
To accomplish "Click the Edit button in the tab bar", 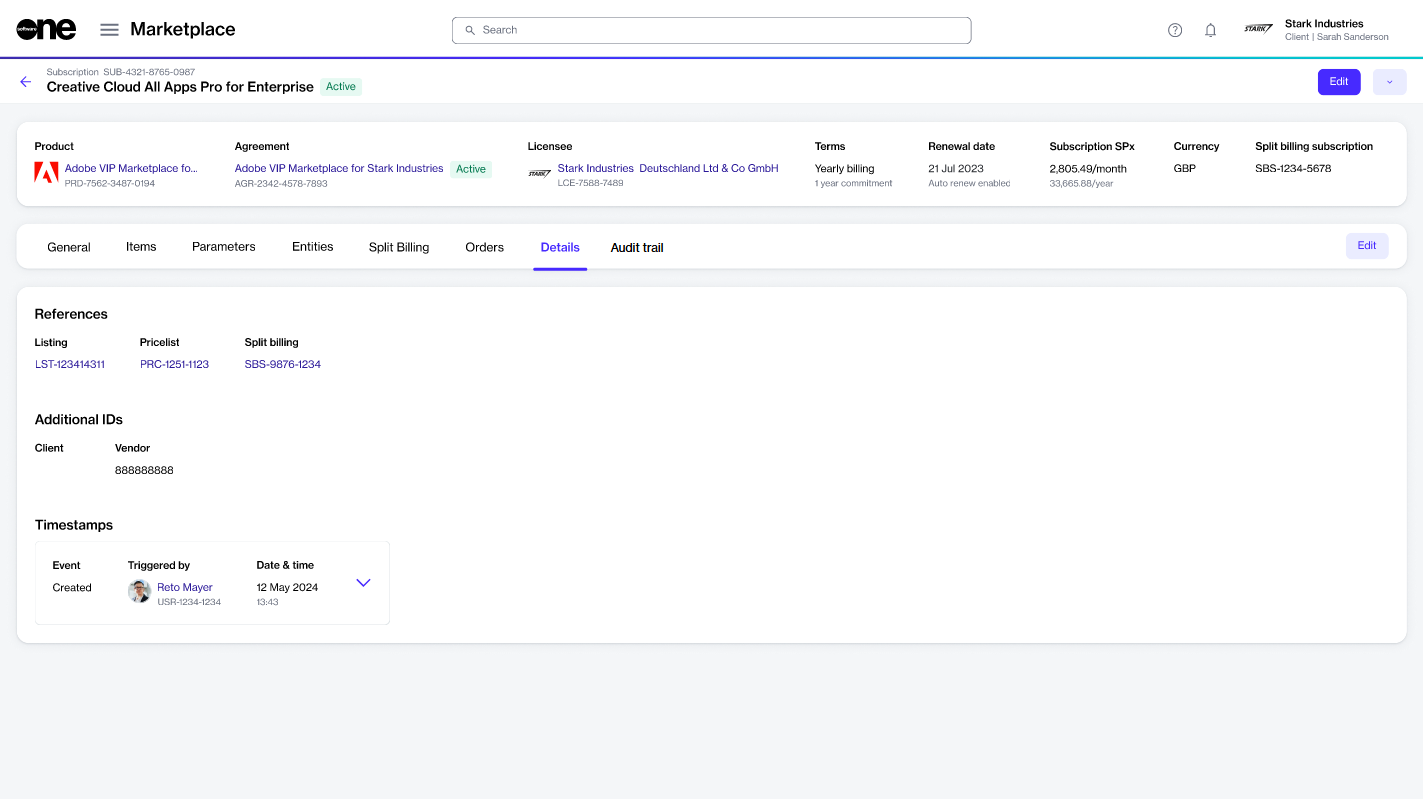I will pos(1366,246).
